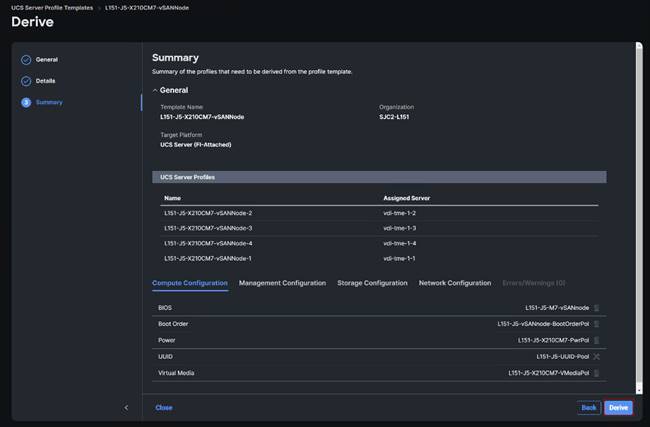Image resolution: width=650 pixels, height=427 pixels.
Task: Click scrollbar down arrow
Action: tap(639, 390)
